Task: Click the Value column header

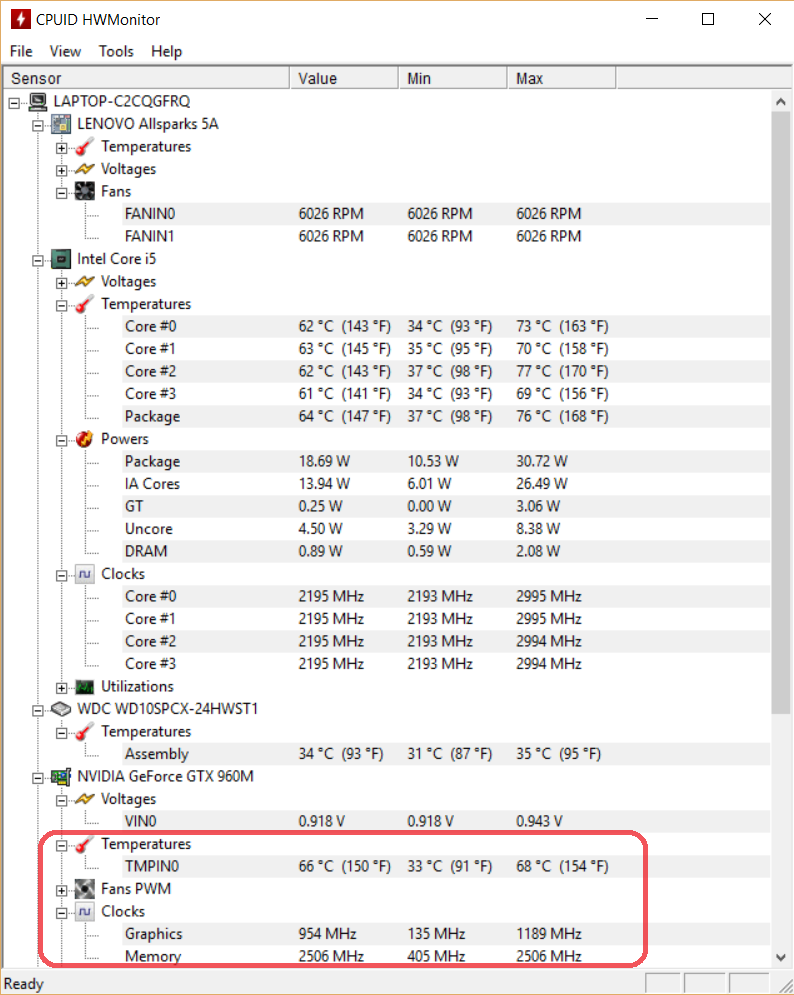Action: [344, 78]
